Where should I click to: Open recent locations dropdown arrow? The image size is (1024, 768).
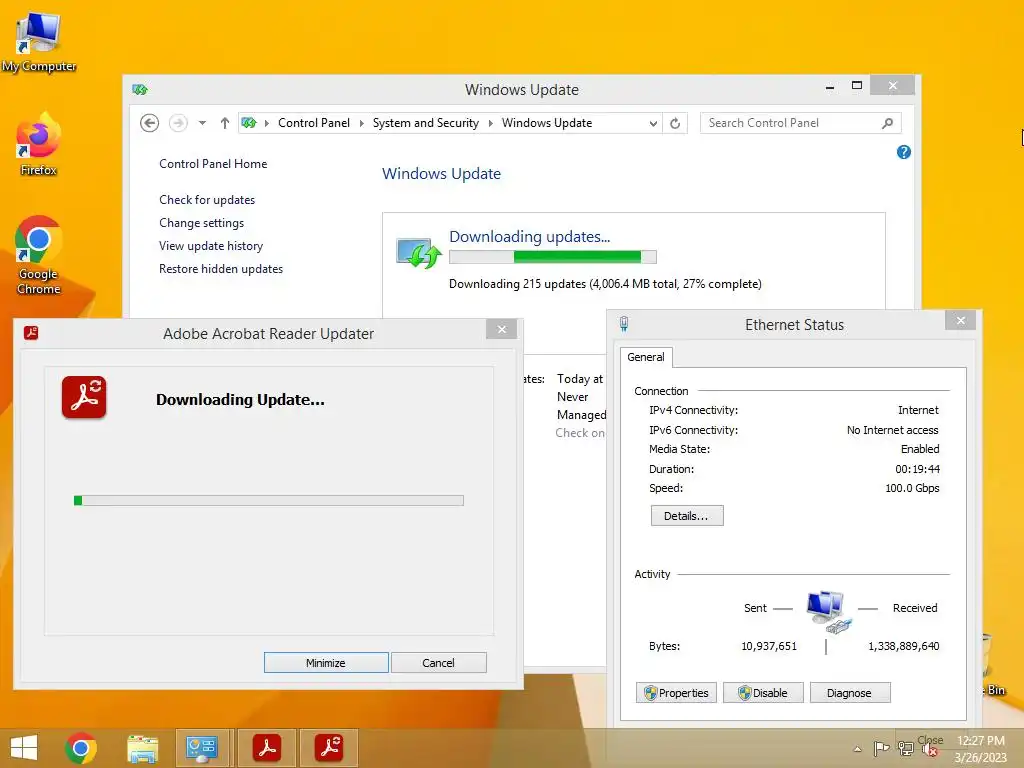tap(202, 123)
